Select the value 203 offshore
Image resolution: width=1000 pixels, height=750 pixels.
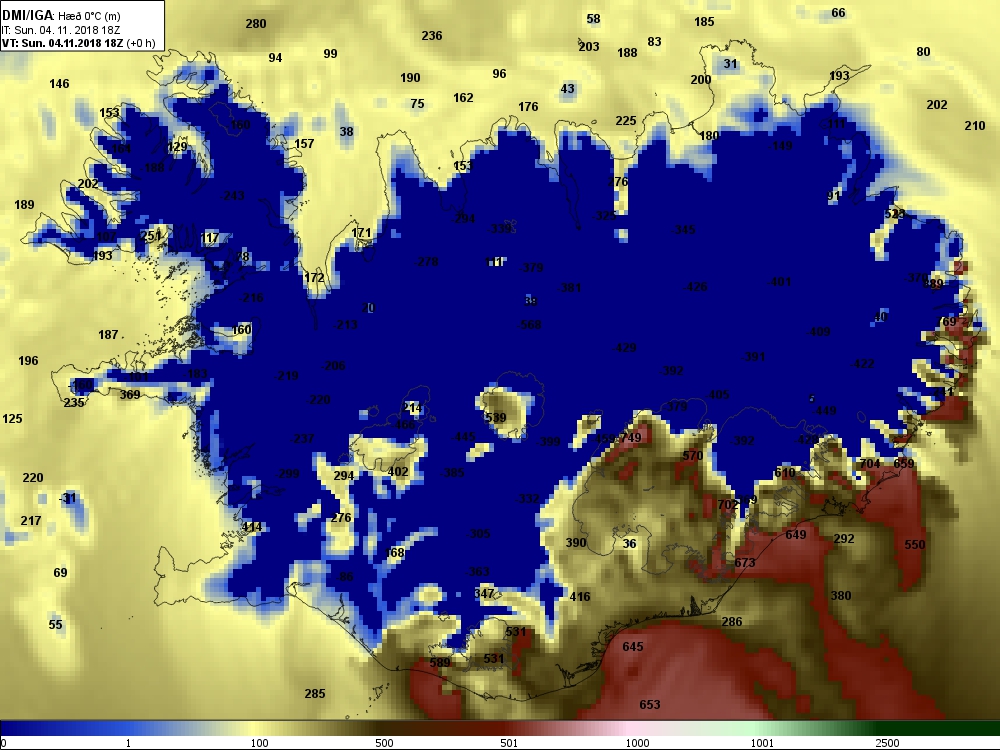click(589, 47)
